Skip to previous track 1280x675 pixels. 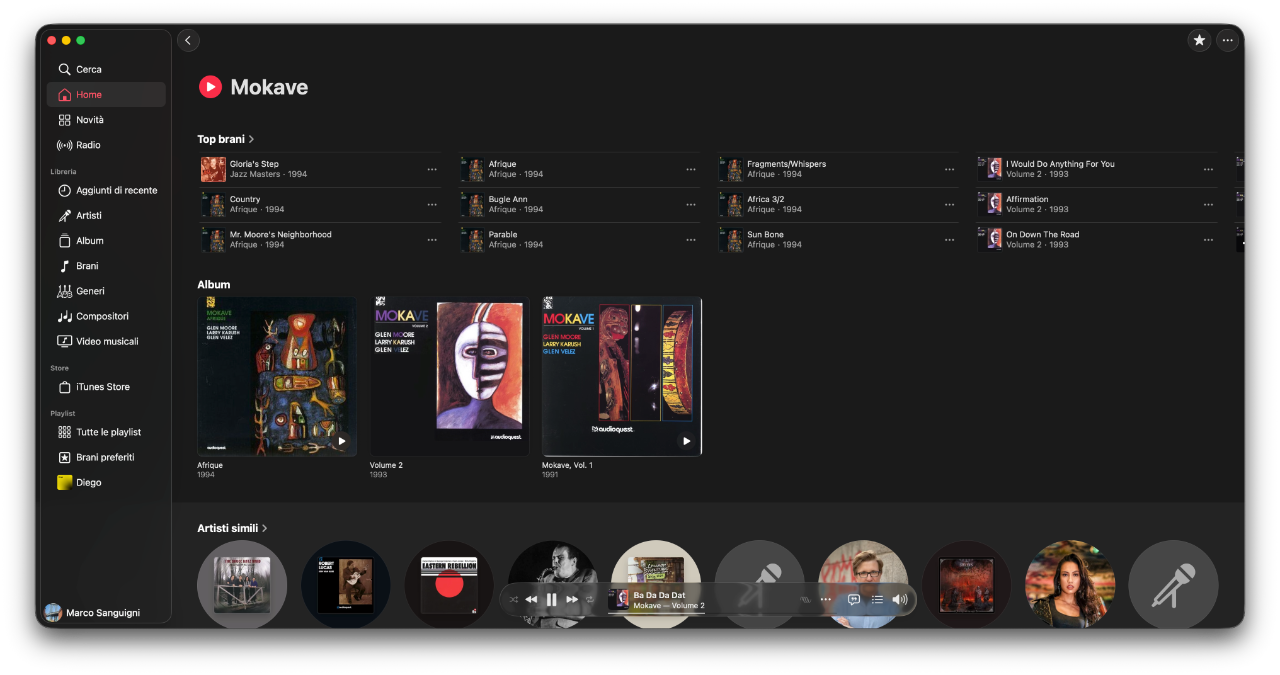tap(531, 599)
